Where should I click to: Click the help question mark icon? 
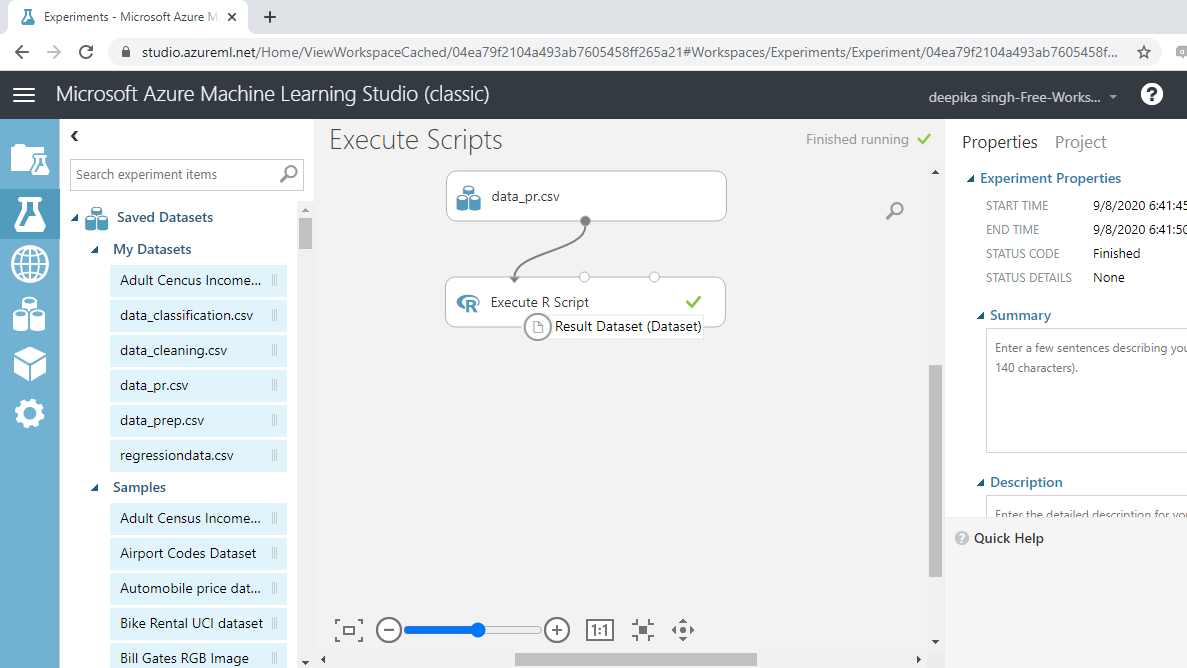point(1151,95)
